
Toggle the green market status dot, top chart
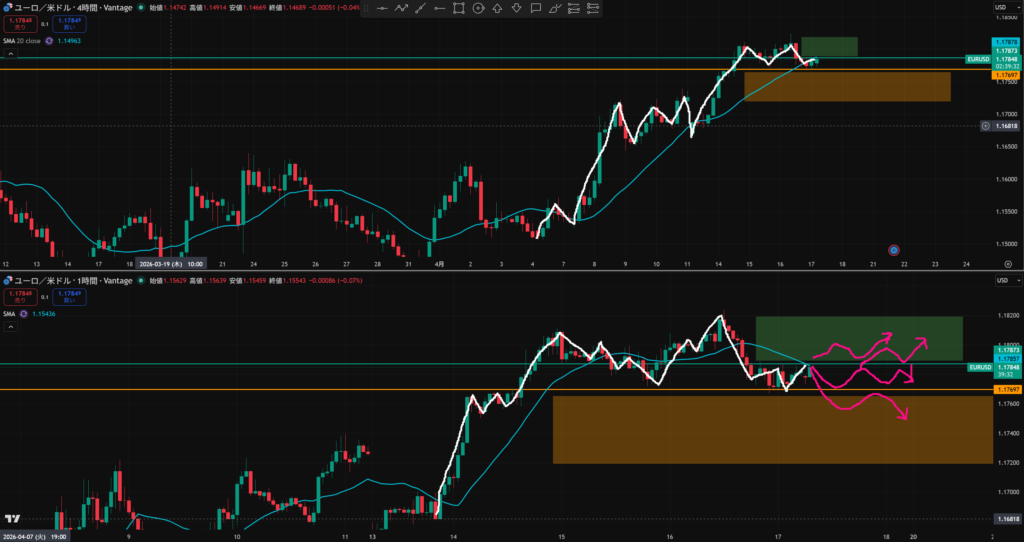(x=143, y=8)
